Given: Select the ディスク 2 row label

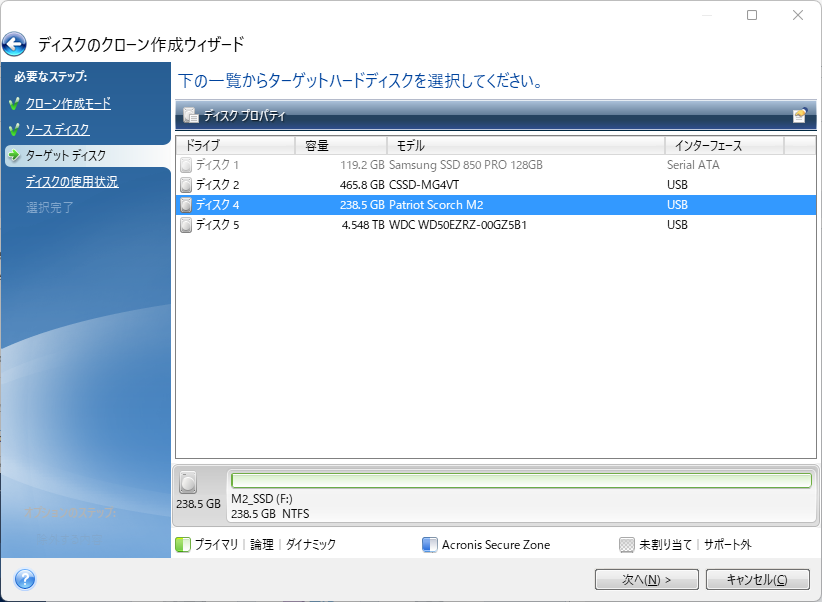Looking at the screenshot, I should pos(218,185).
